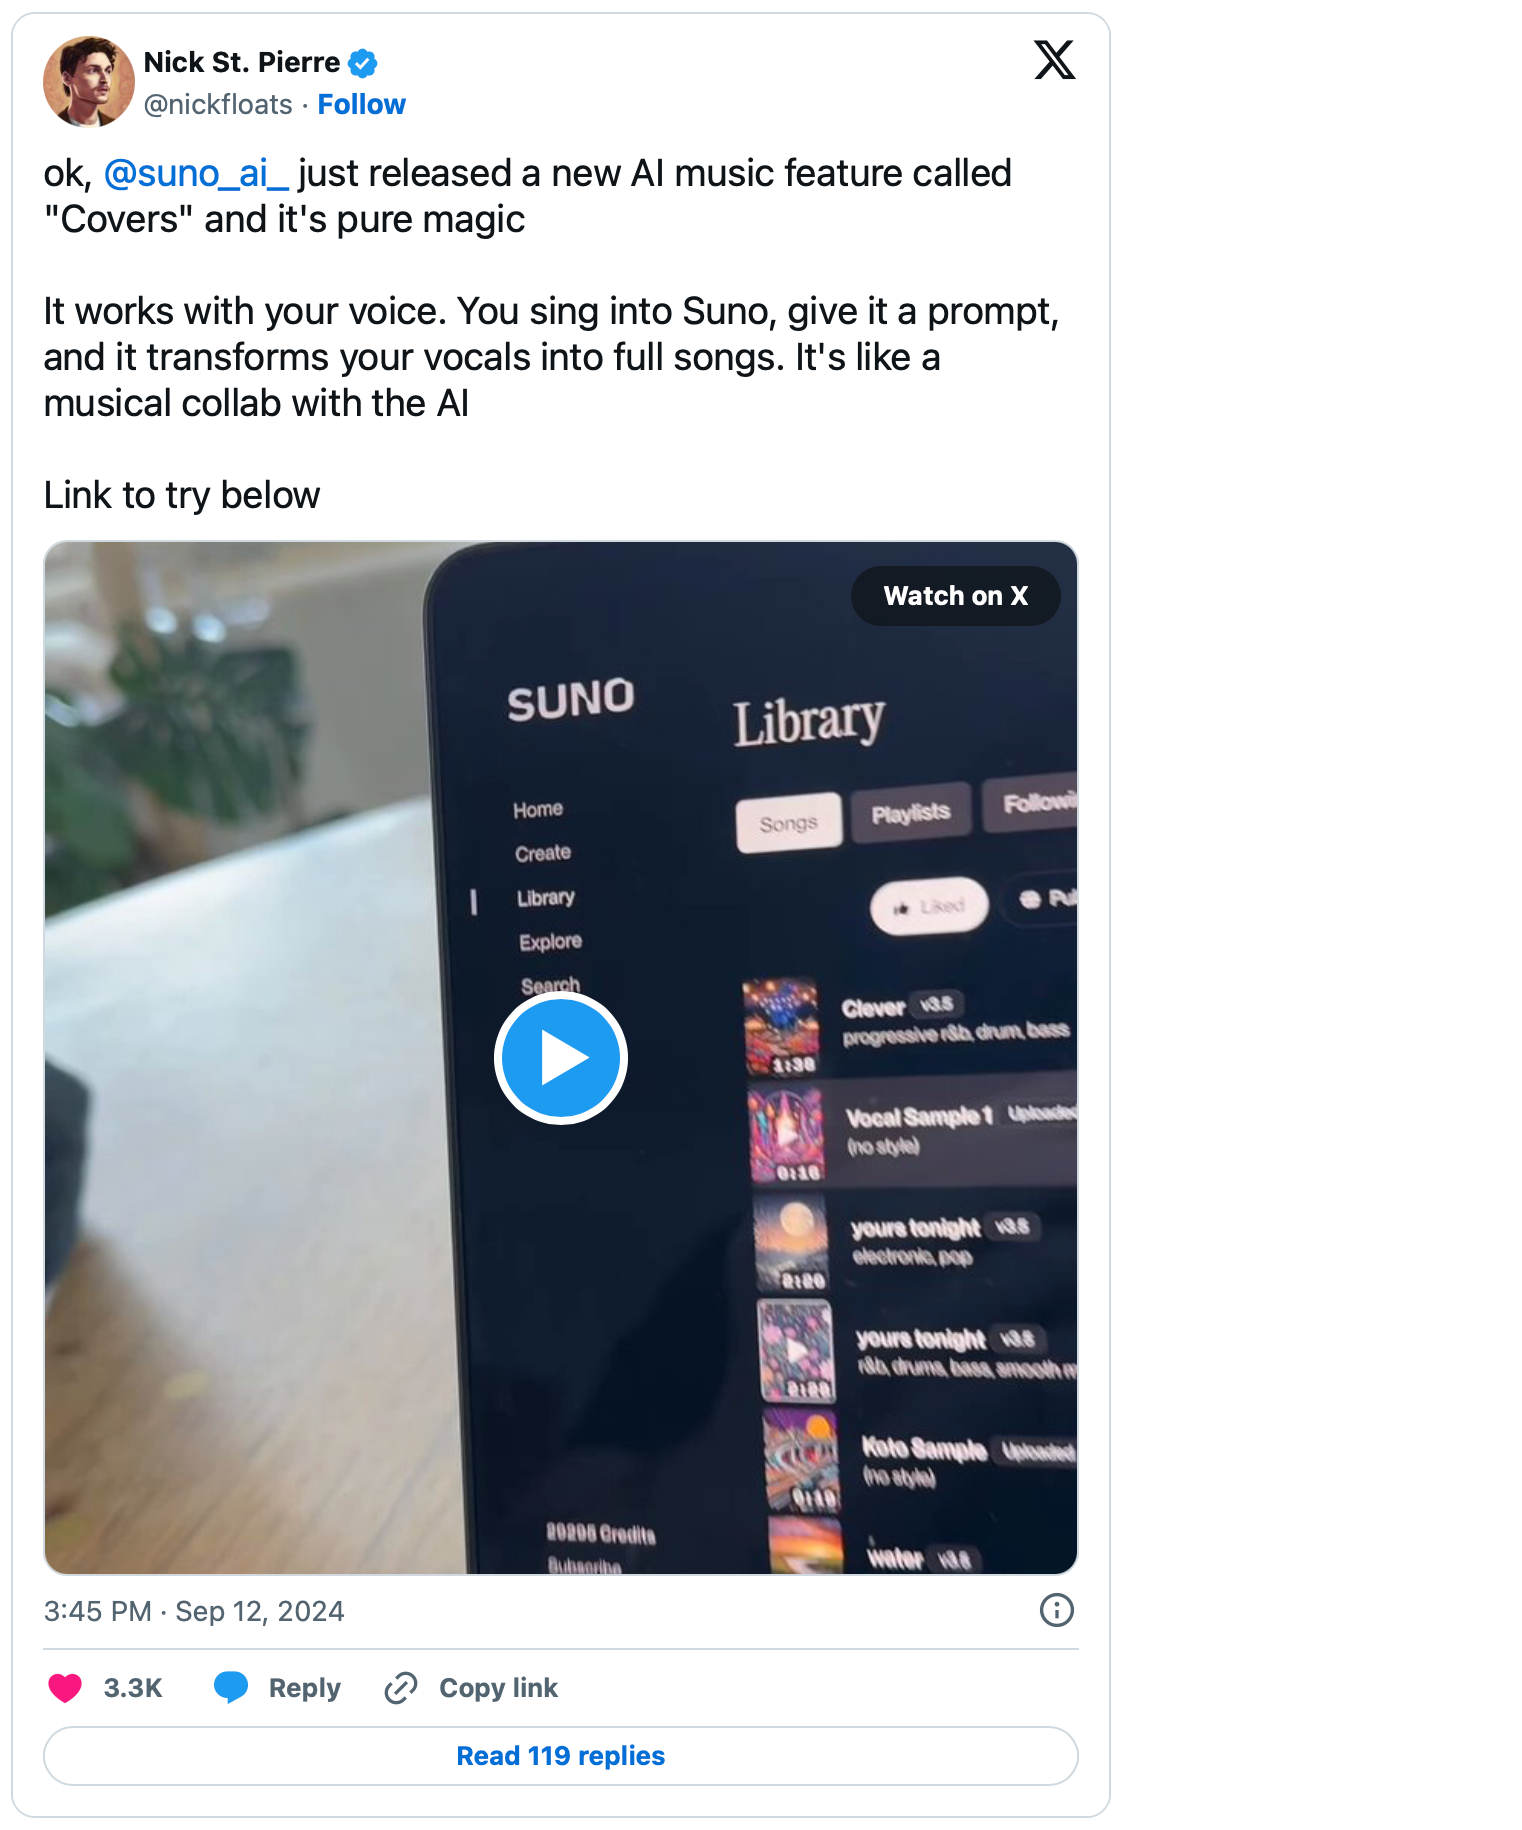Follow the @nickfloats account
The image size is (1522, 1830).
point(361,104)
